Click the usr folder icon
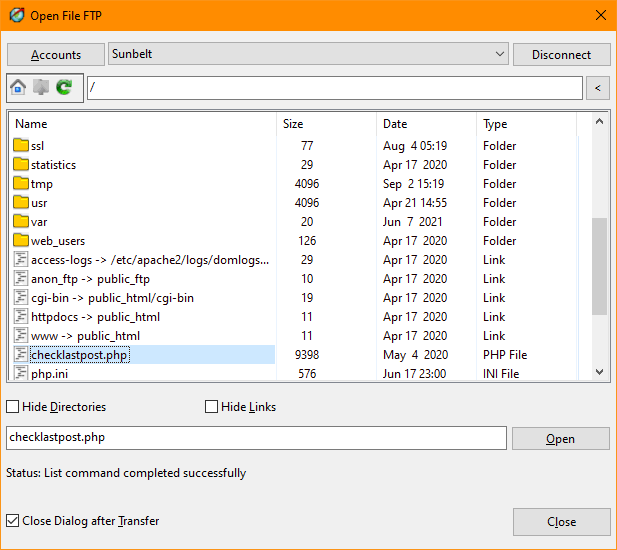Image resolution: width=617 pixels, height=550 pixels. click(21, 202)
